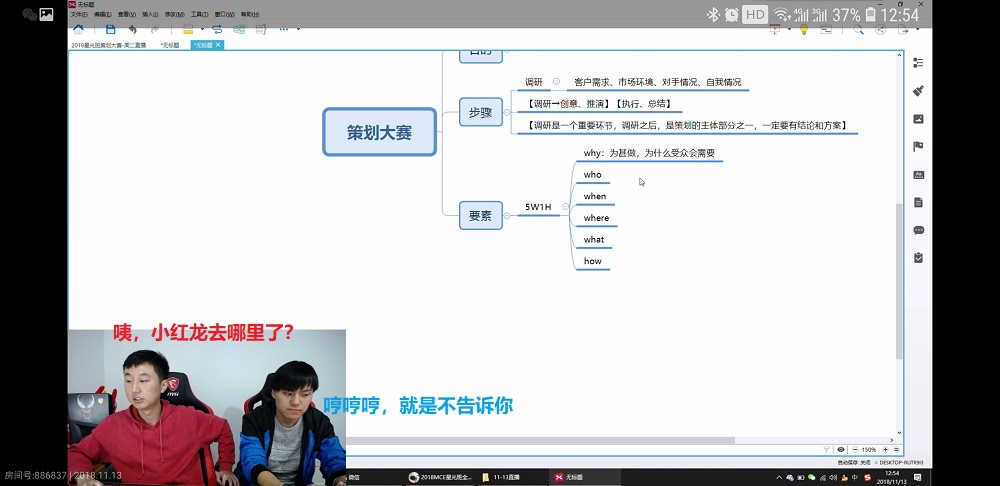Add a relationship with the curved arrow icon
The height and width of the screenshot is (486, 1000).
217,29
